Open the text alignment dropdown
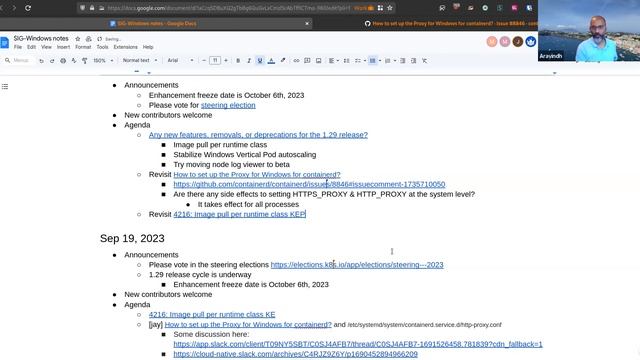Viewport: 640px width, 360px height. (x=333, y=60)
